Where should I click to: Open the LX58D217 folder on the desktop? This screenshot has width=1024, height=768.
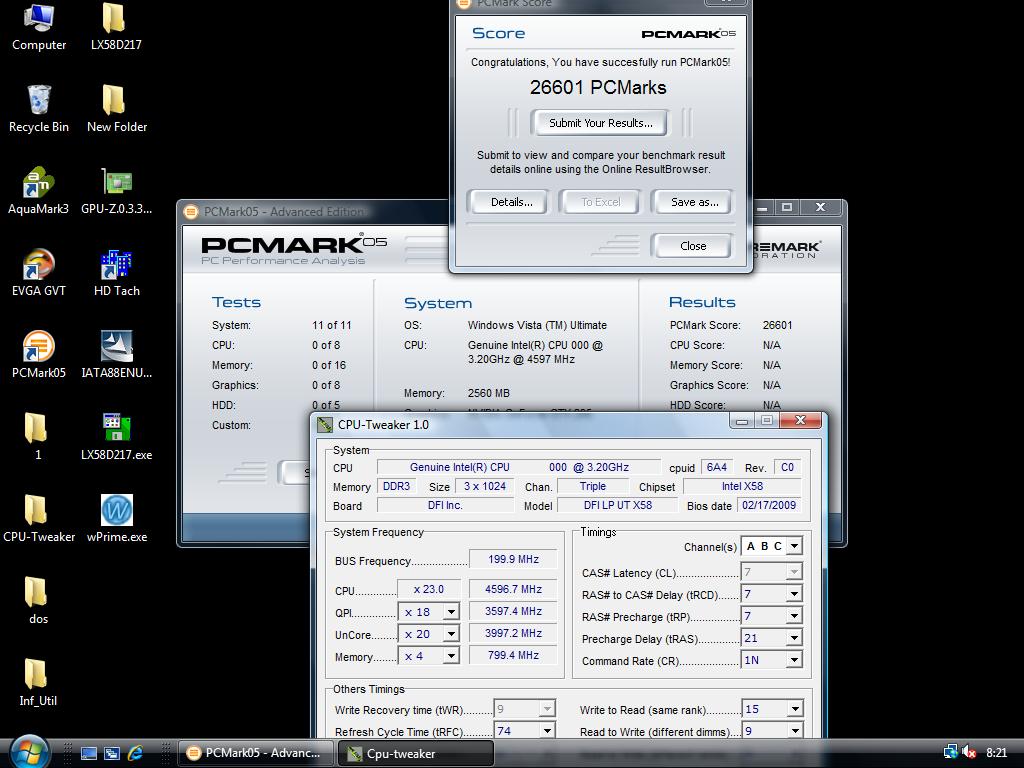pos(116,27)
